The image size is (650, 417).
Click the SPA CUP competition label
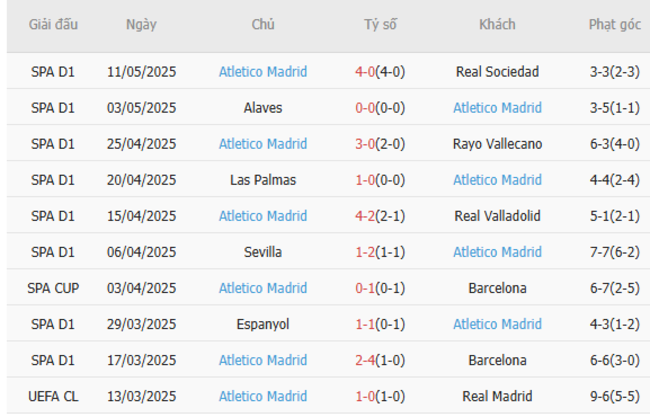point(53,288)
